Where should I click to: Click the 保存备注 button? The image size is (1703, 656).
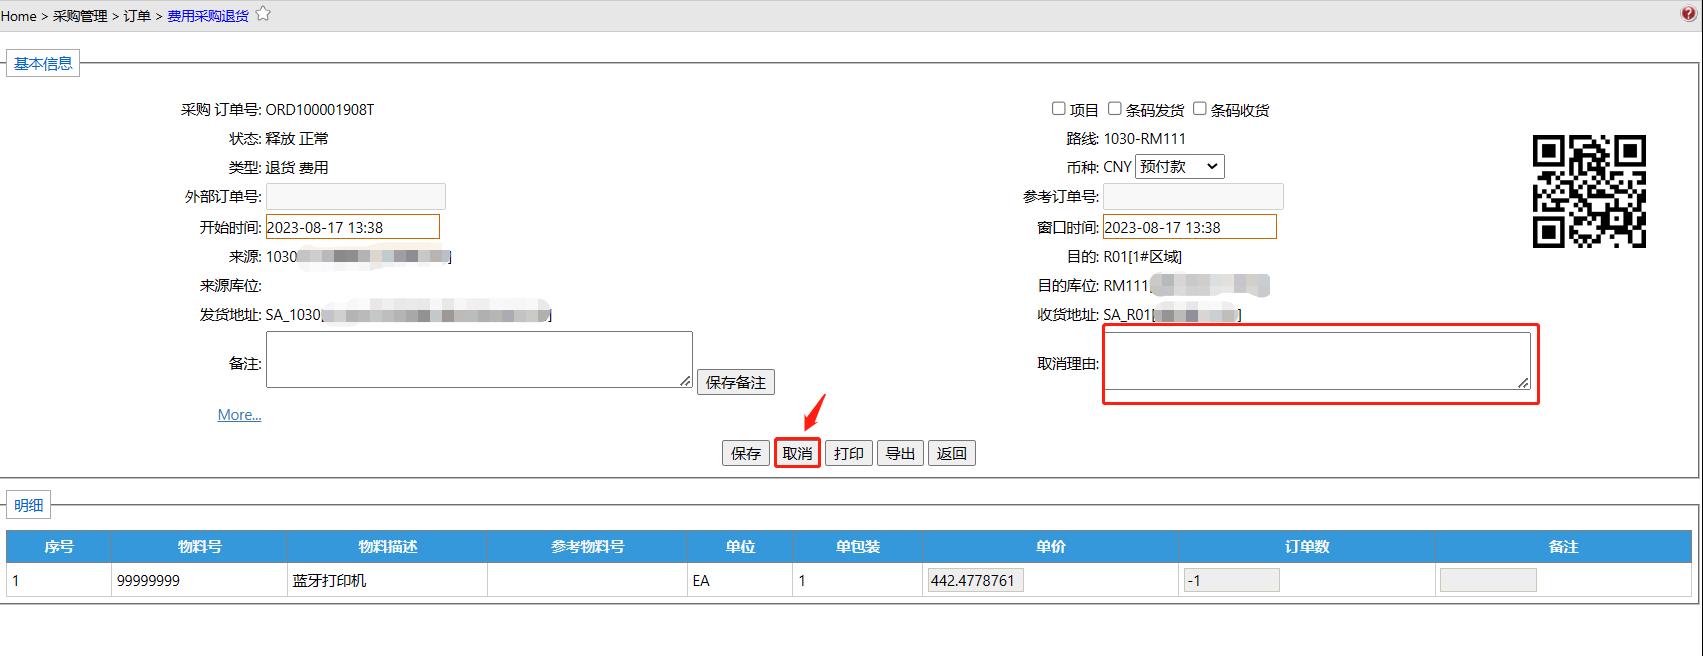point(735,382)
